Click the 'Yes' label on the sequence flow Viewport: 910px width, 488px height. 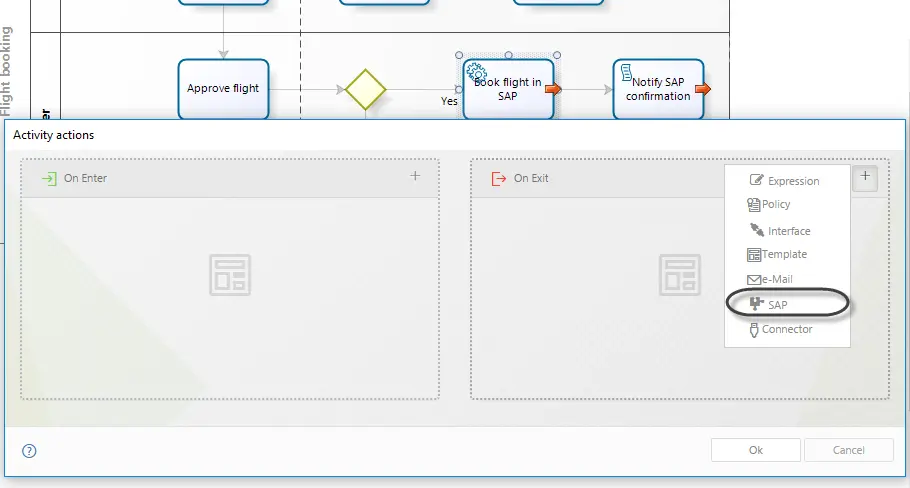[x=449, y=101]
